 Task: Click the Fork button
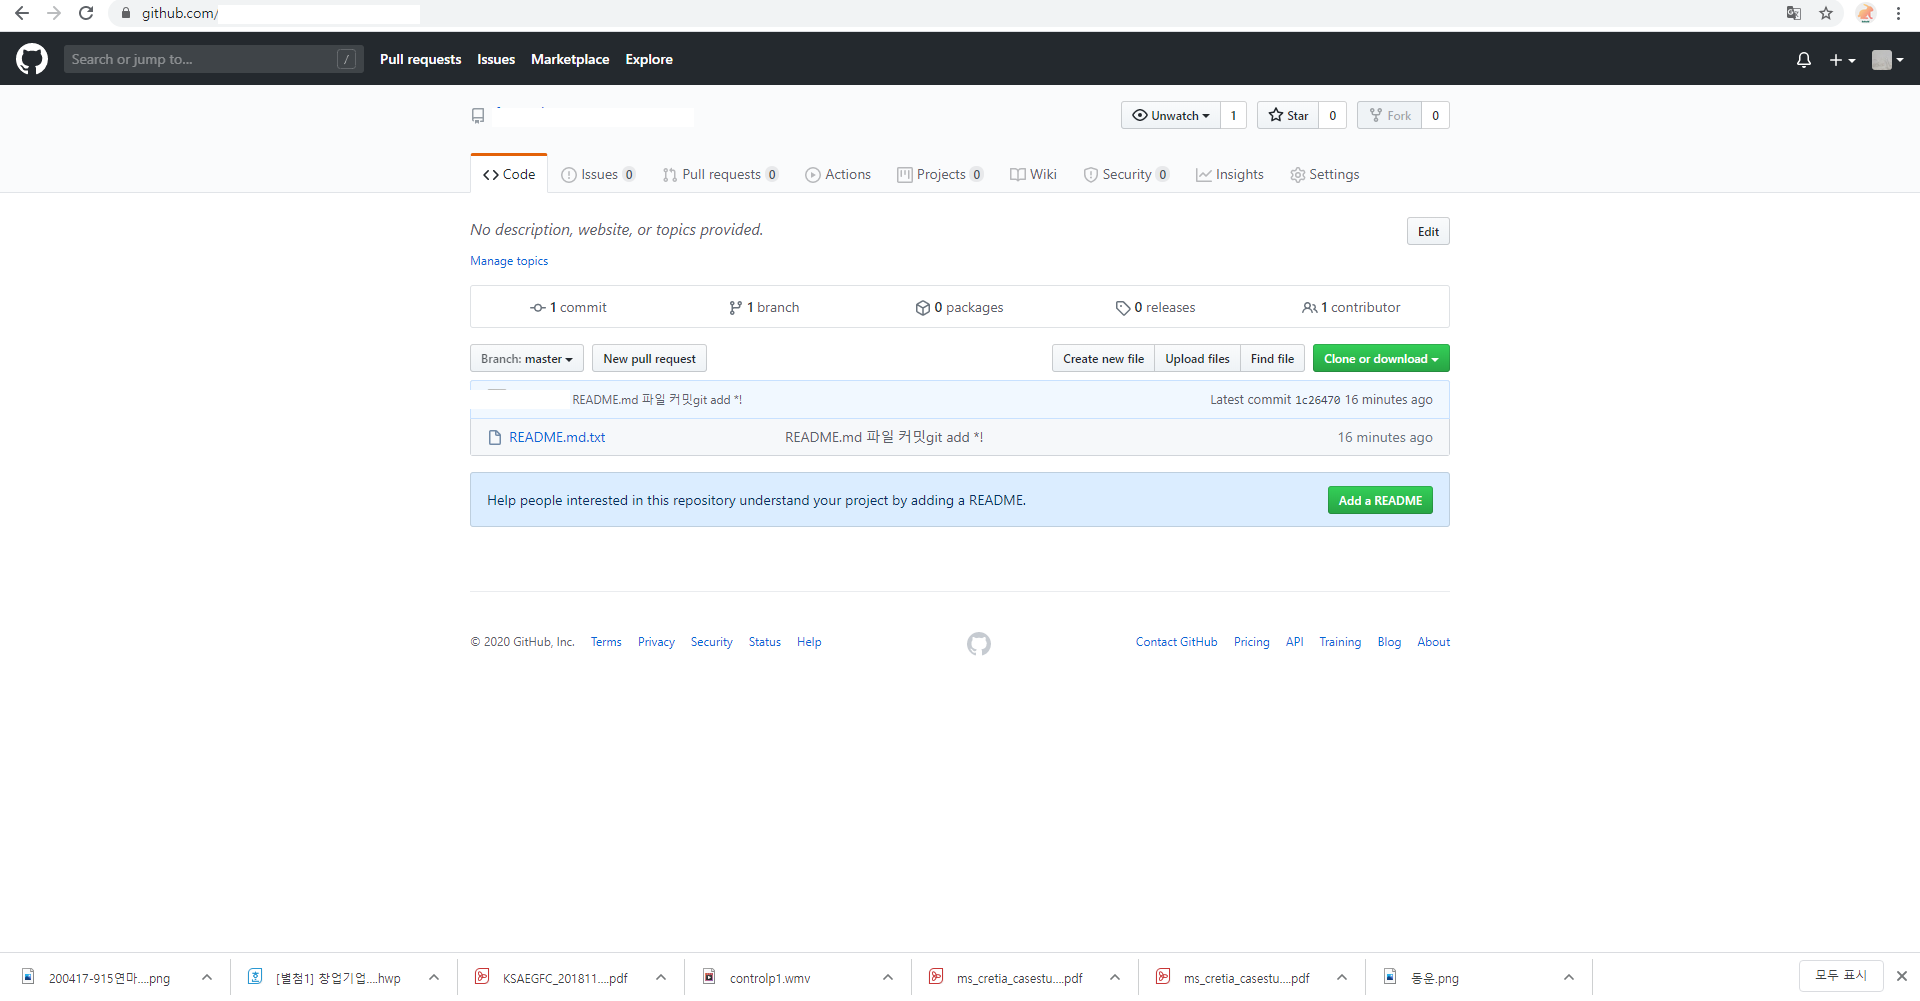click(1390, 115)
